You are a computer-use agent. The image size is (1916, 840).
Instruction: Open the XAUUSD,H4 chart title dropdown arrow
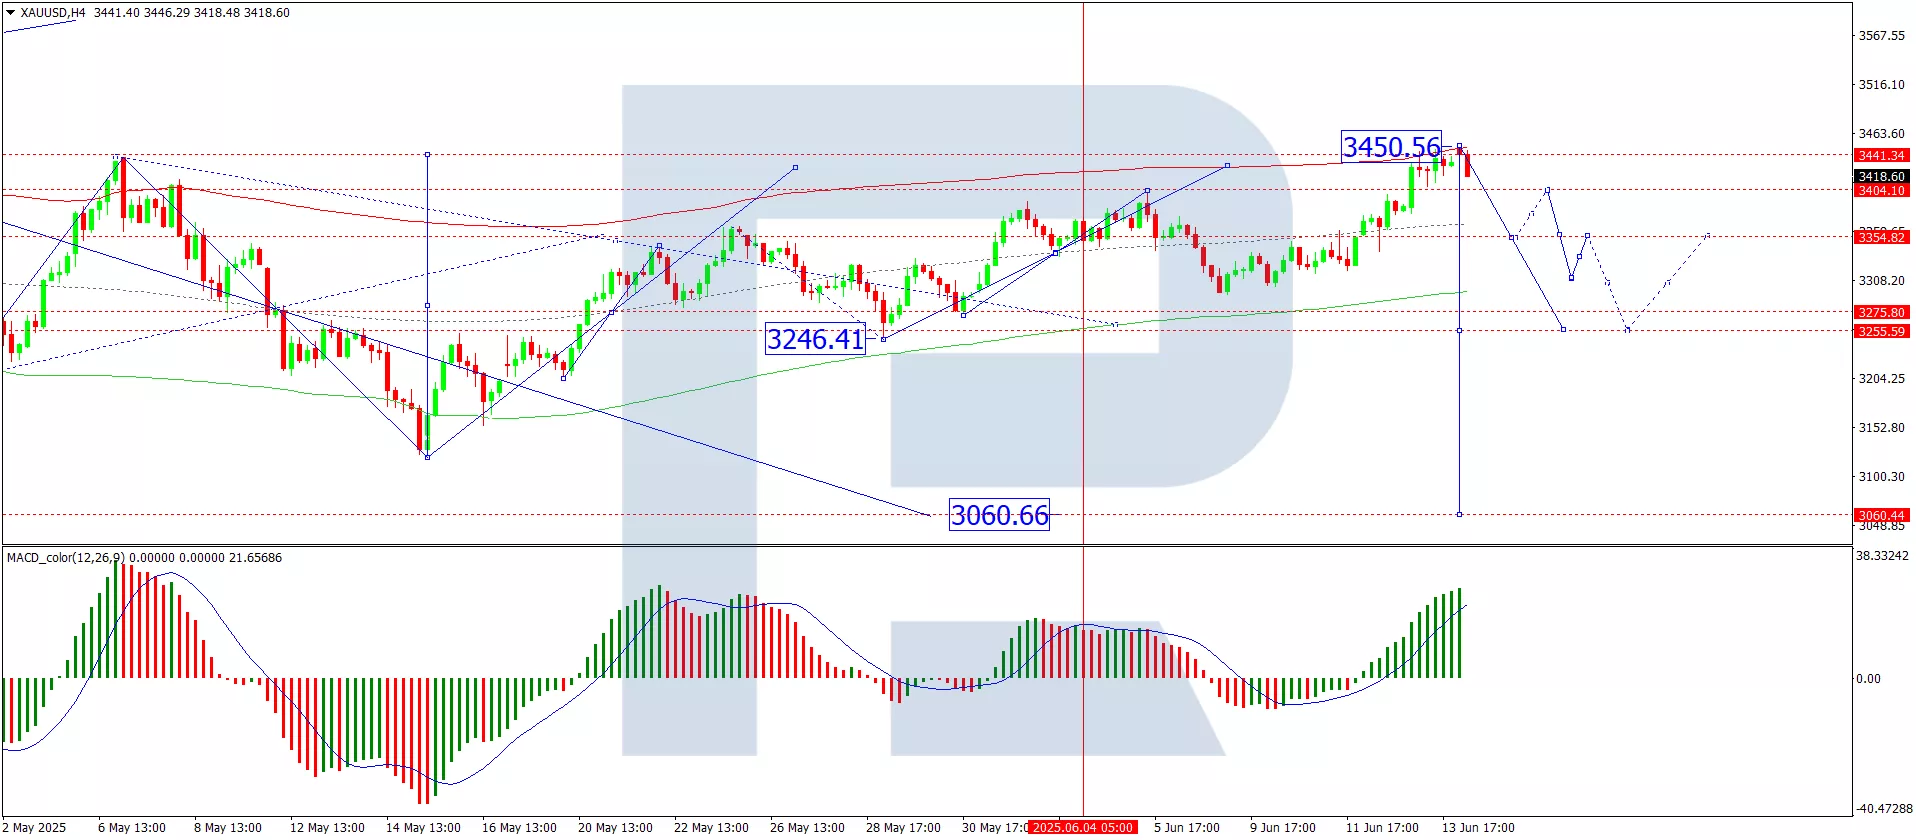click(10, 13)
